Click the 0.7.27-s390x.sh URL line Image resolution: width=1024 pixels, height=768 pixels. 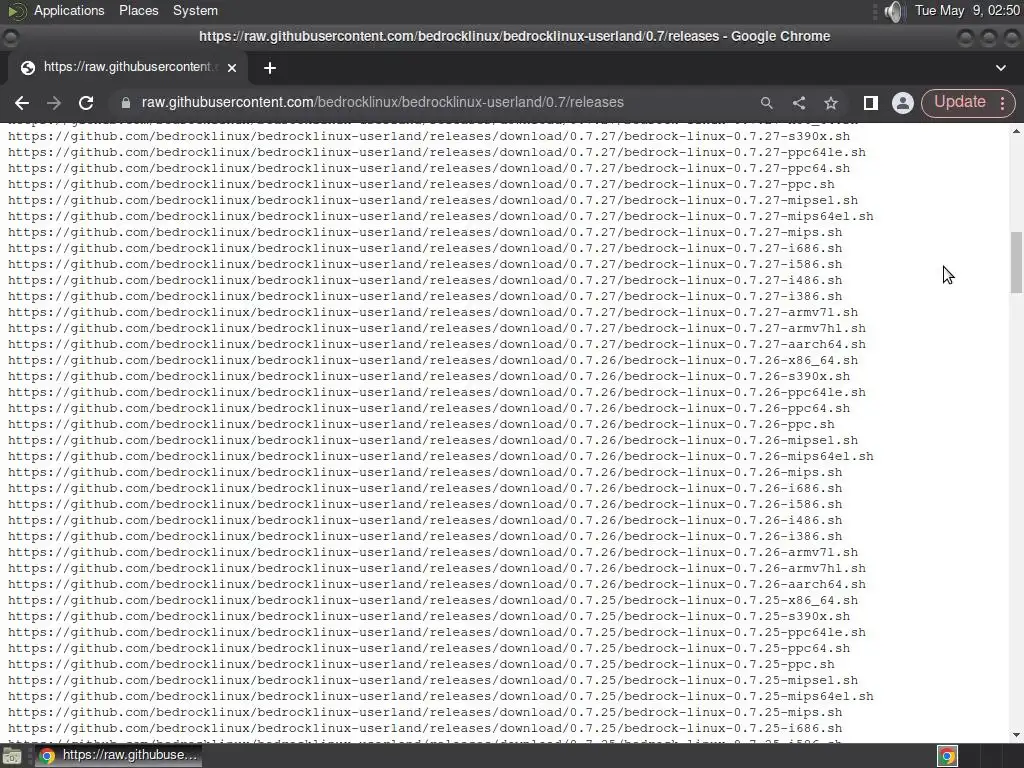tap(429, 136)
